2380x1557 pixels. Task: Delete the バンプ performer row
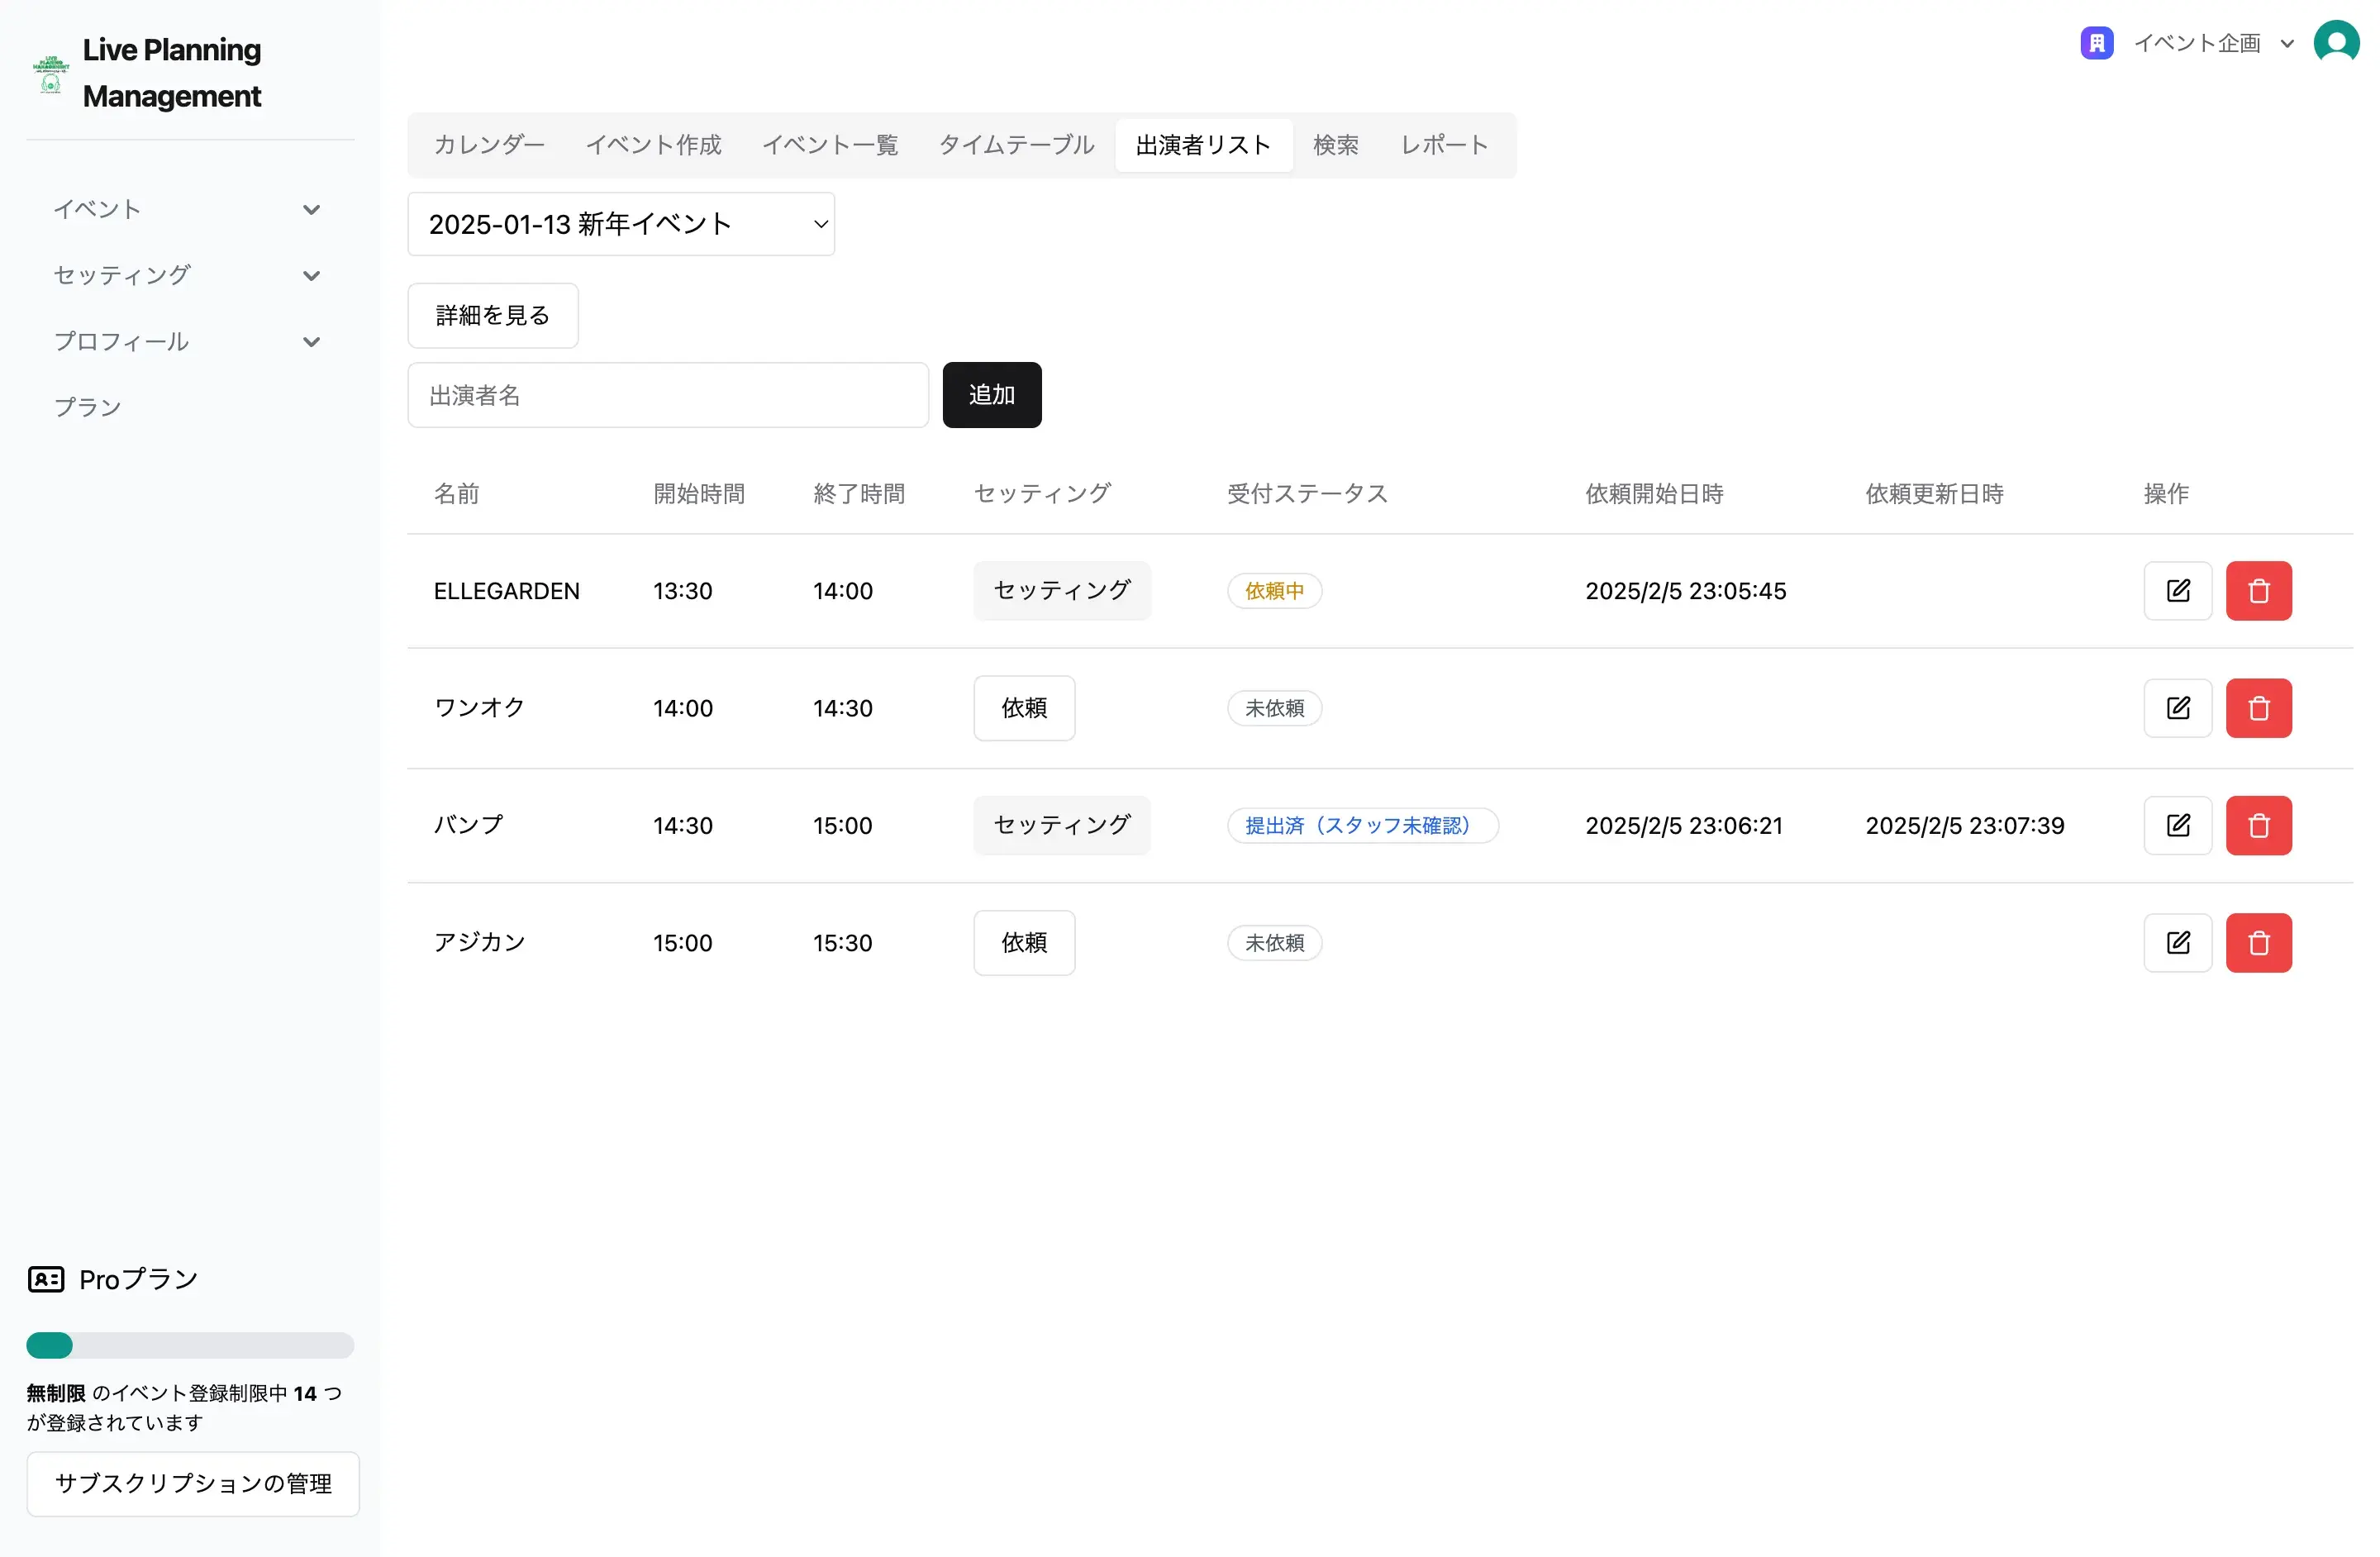(2258, 825)
